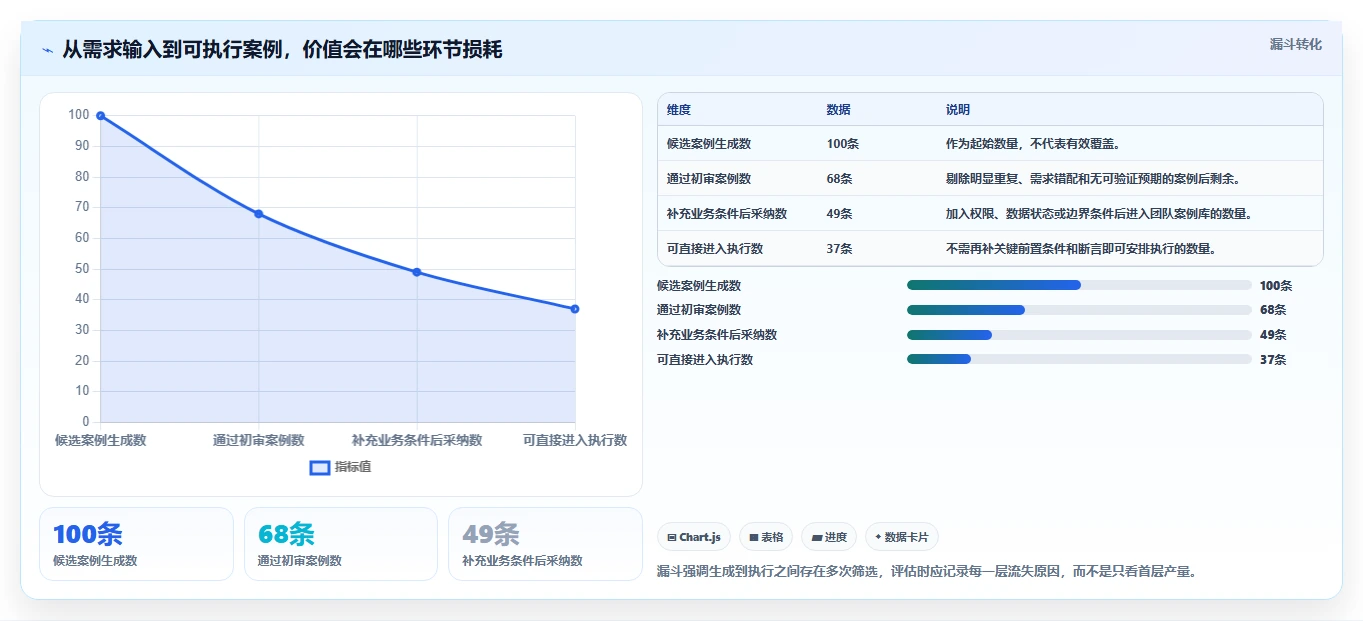
Task: Click the 可直接进入执行数 progress bar
Action: click(1079, 359)
